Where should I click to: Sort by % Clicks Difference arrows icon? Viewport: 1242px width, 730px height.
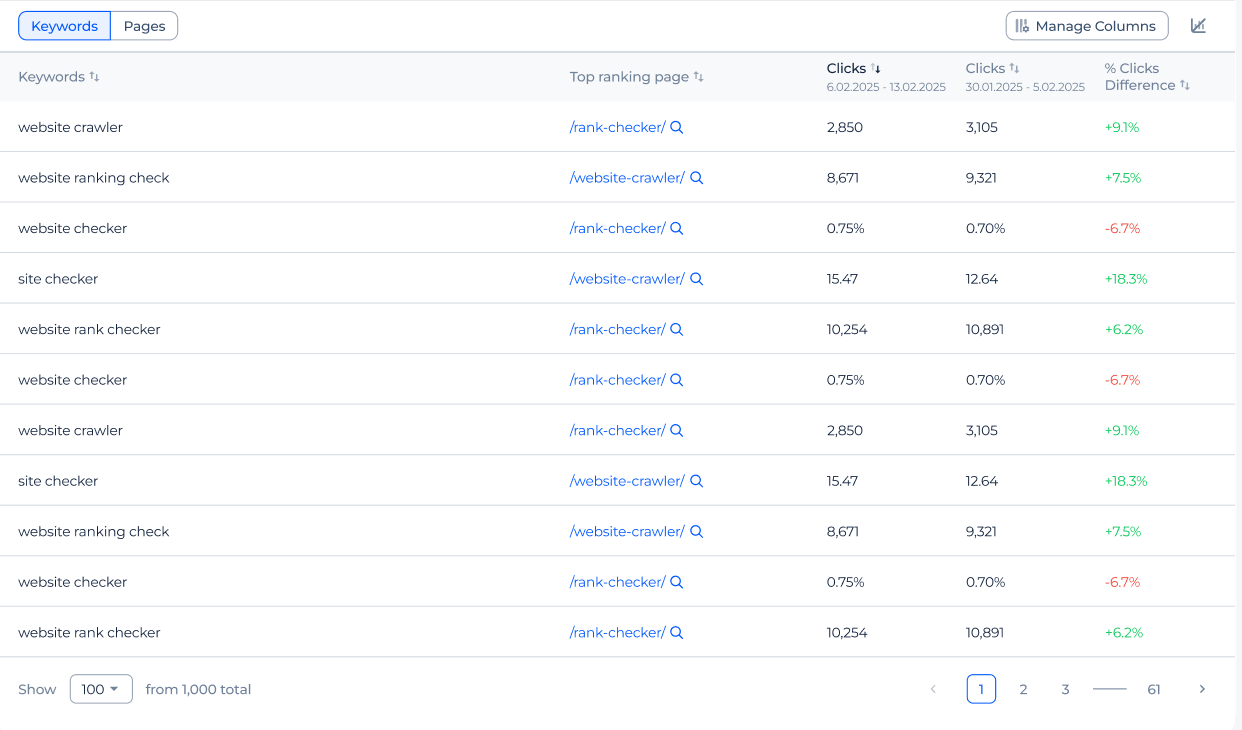pyautogui.click(x=1185, y=86)
